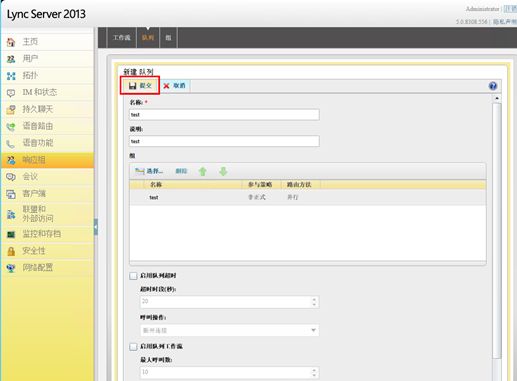Image resolution: width=517 pixels, height=381 pixels.
Task: Increase the 超时时段 timeout value stepper
Action: pyautogui.click(x=314, y=299)
